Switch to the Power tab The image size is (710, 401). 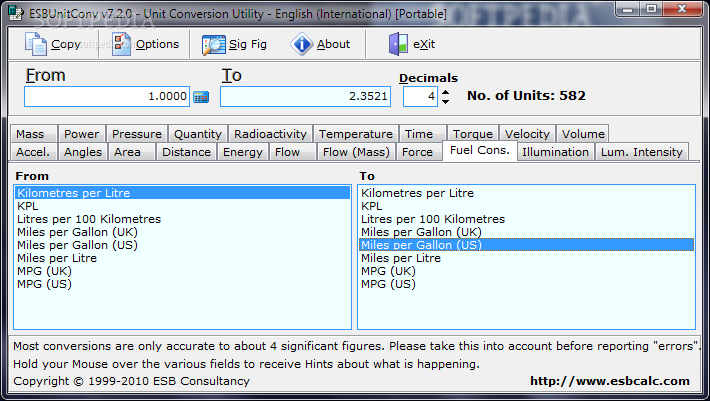pyautogui.click(x=82, y=134)
